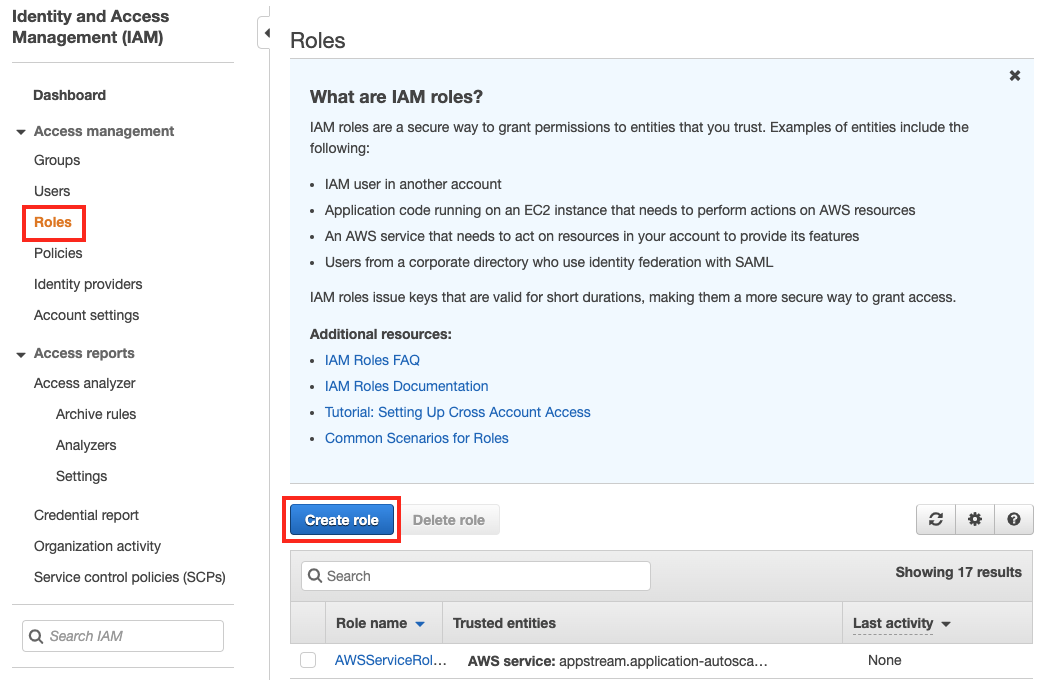
Task: Open Roles in the sidebar
Action: coord(53,222)
